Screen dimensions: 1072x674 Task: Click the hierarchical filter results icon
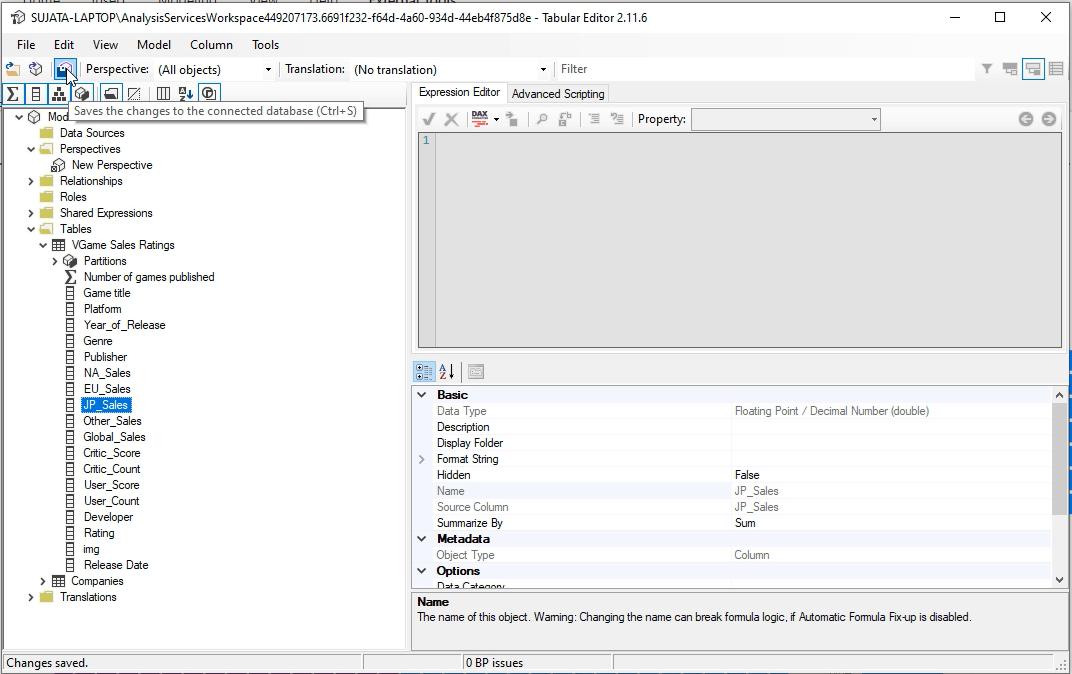pyautogui.click(x=1010, y=69)
